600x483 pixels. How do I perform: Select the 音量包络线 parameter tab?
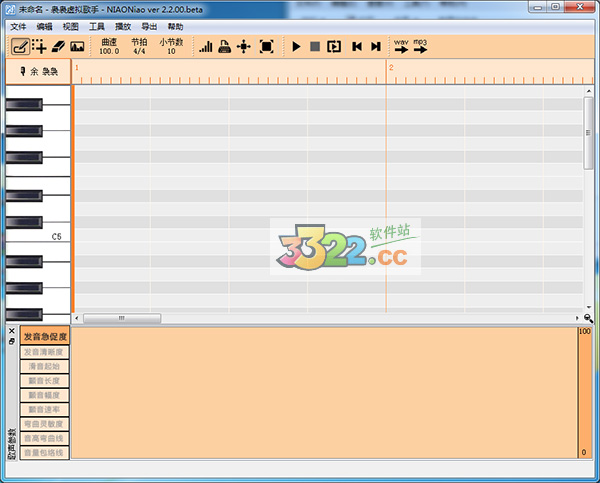(x=44, y=453)
